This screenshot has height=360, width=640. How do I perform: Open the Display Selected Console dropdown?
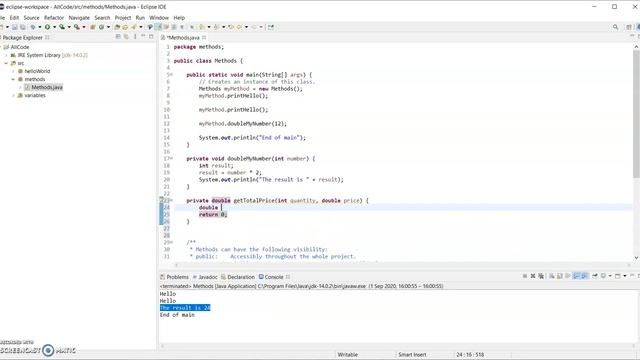coord(610,276)
